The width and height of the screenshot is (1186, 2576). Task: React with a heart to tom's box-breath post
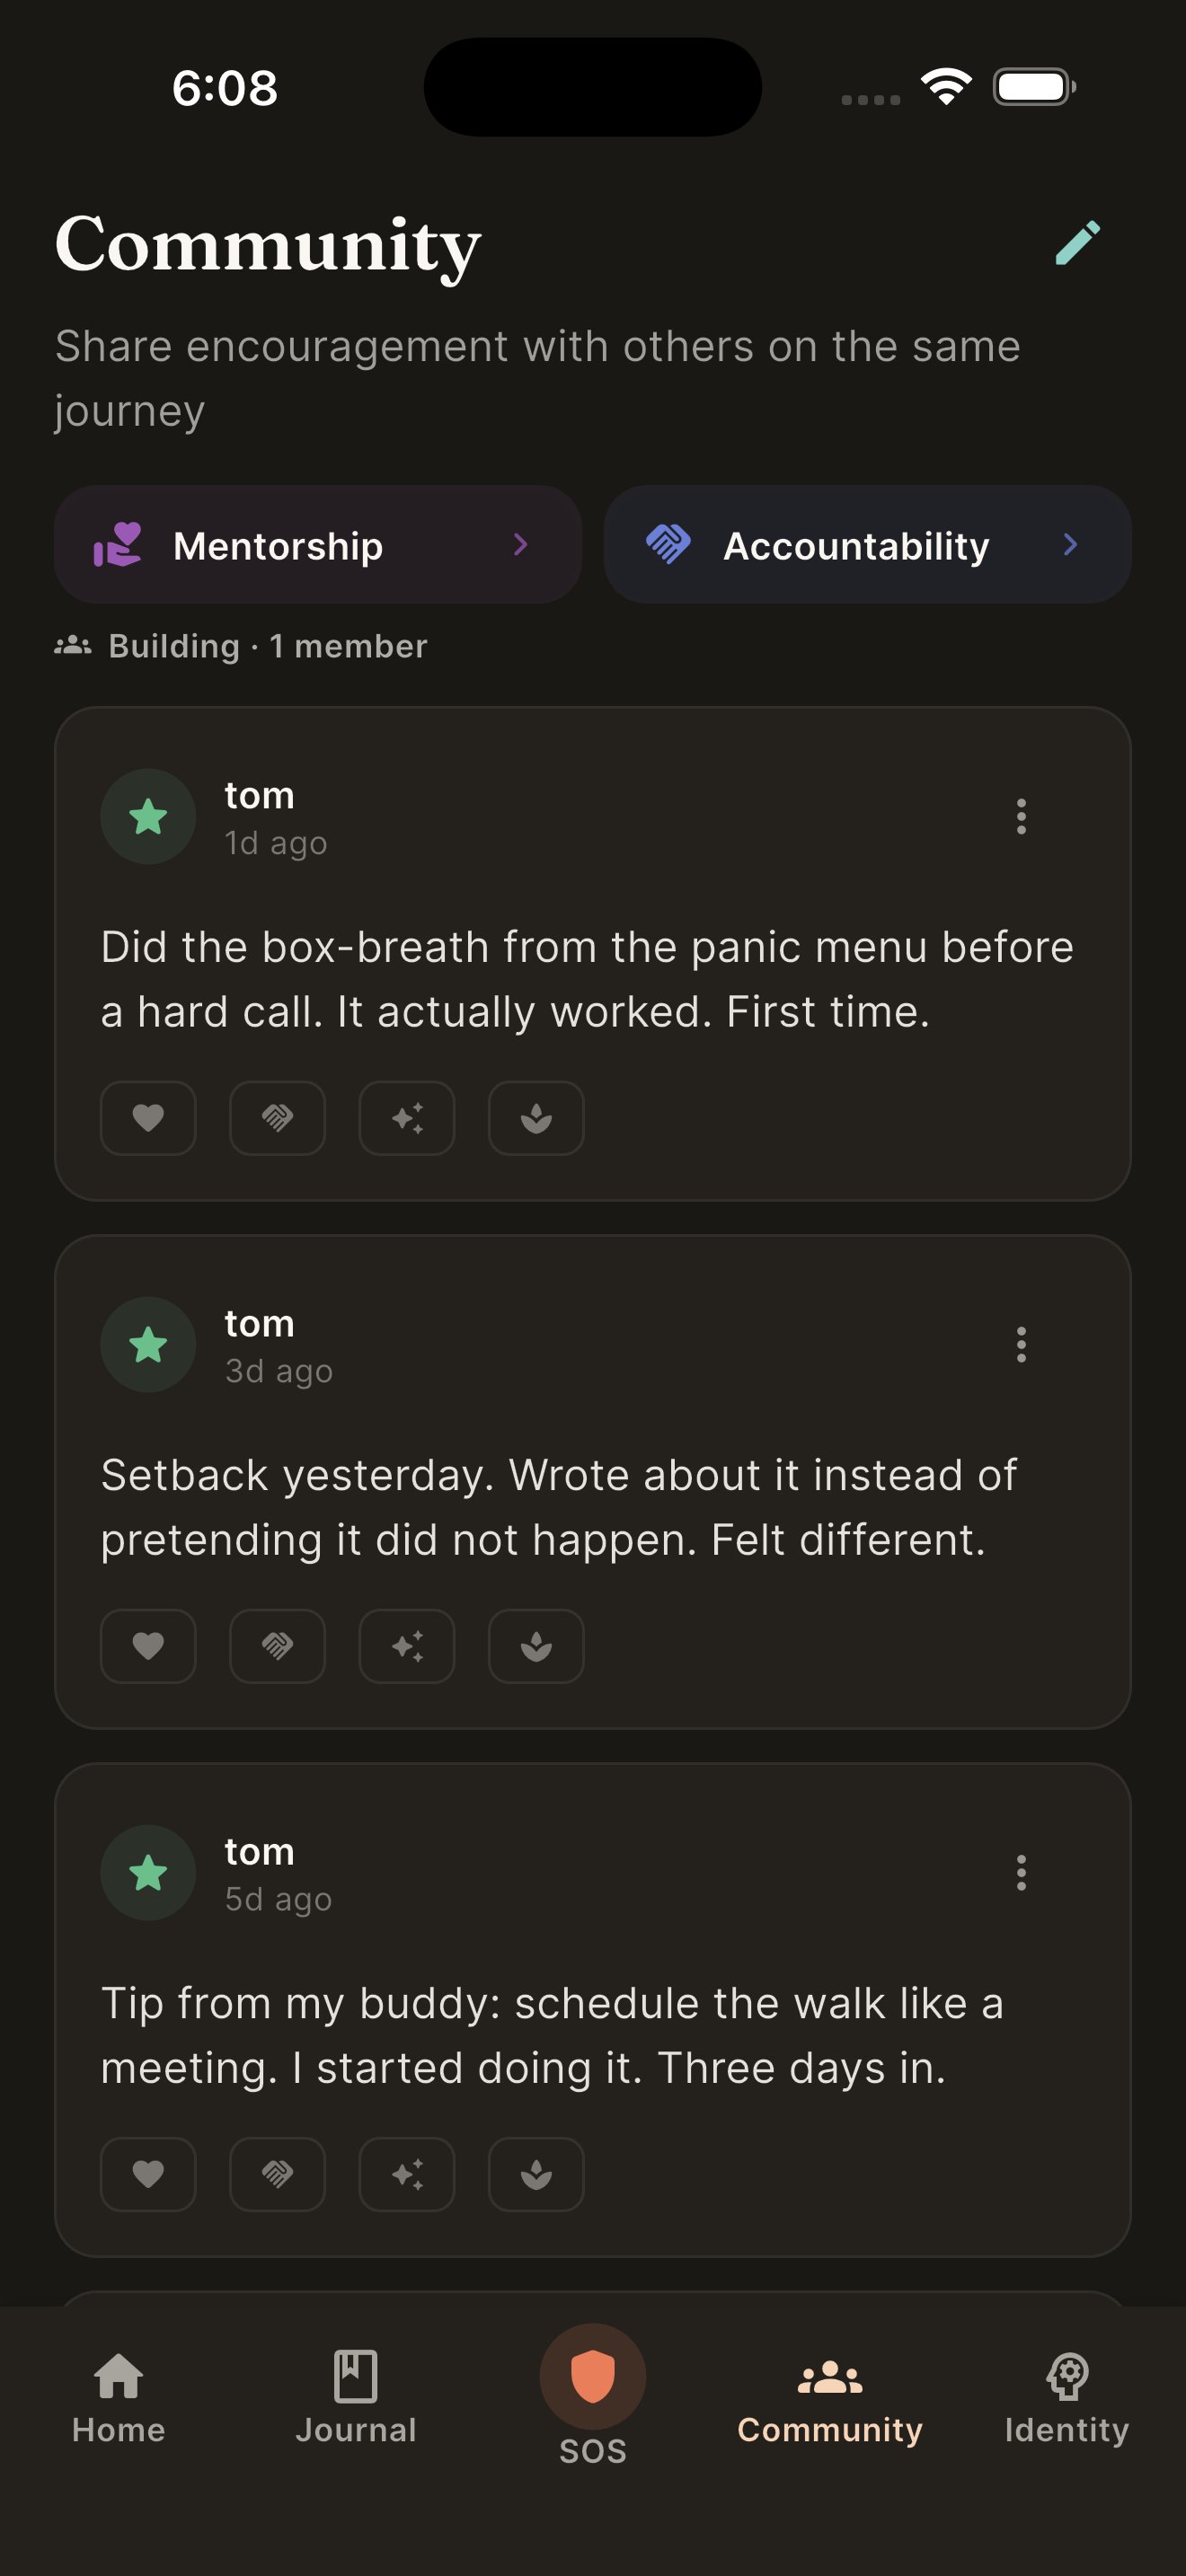[148, 1118]
